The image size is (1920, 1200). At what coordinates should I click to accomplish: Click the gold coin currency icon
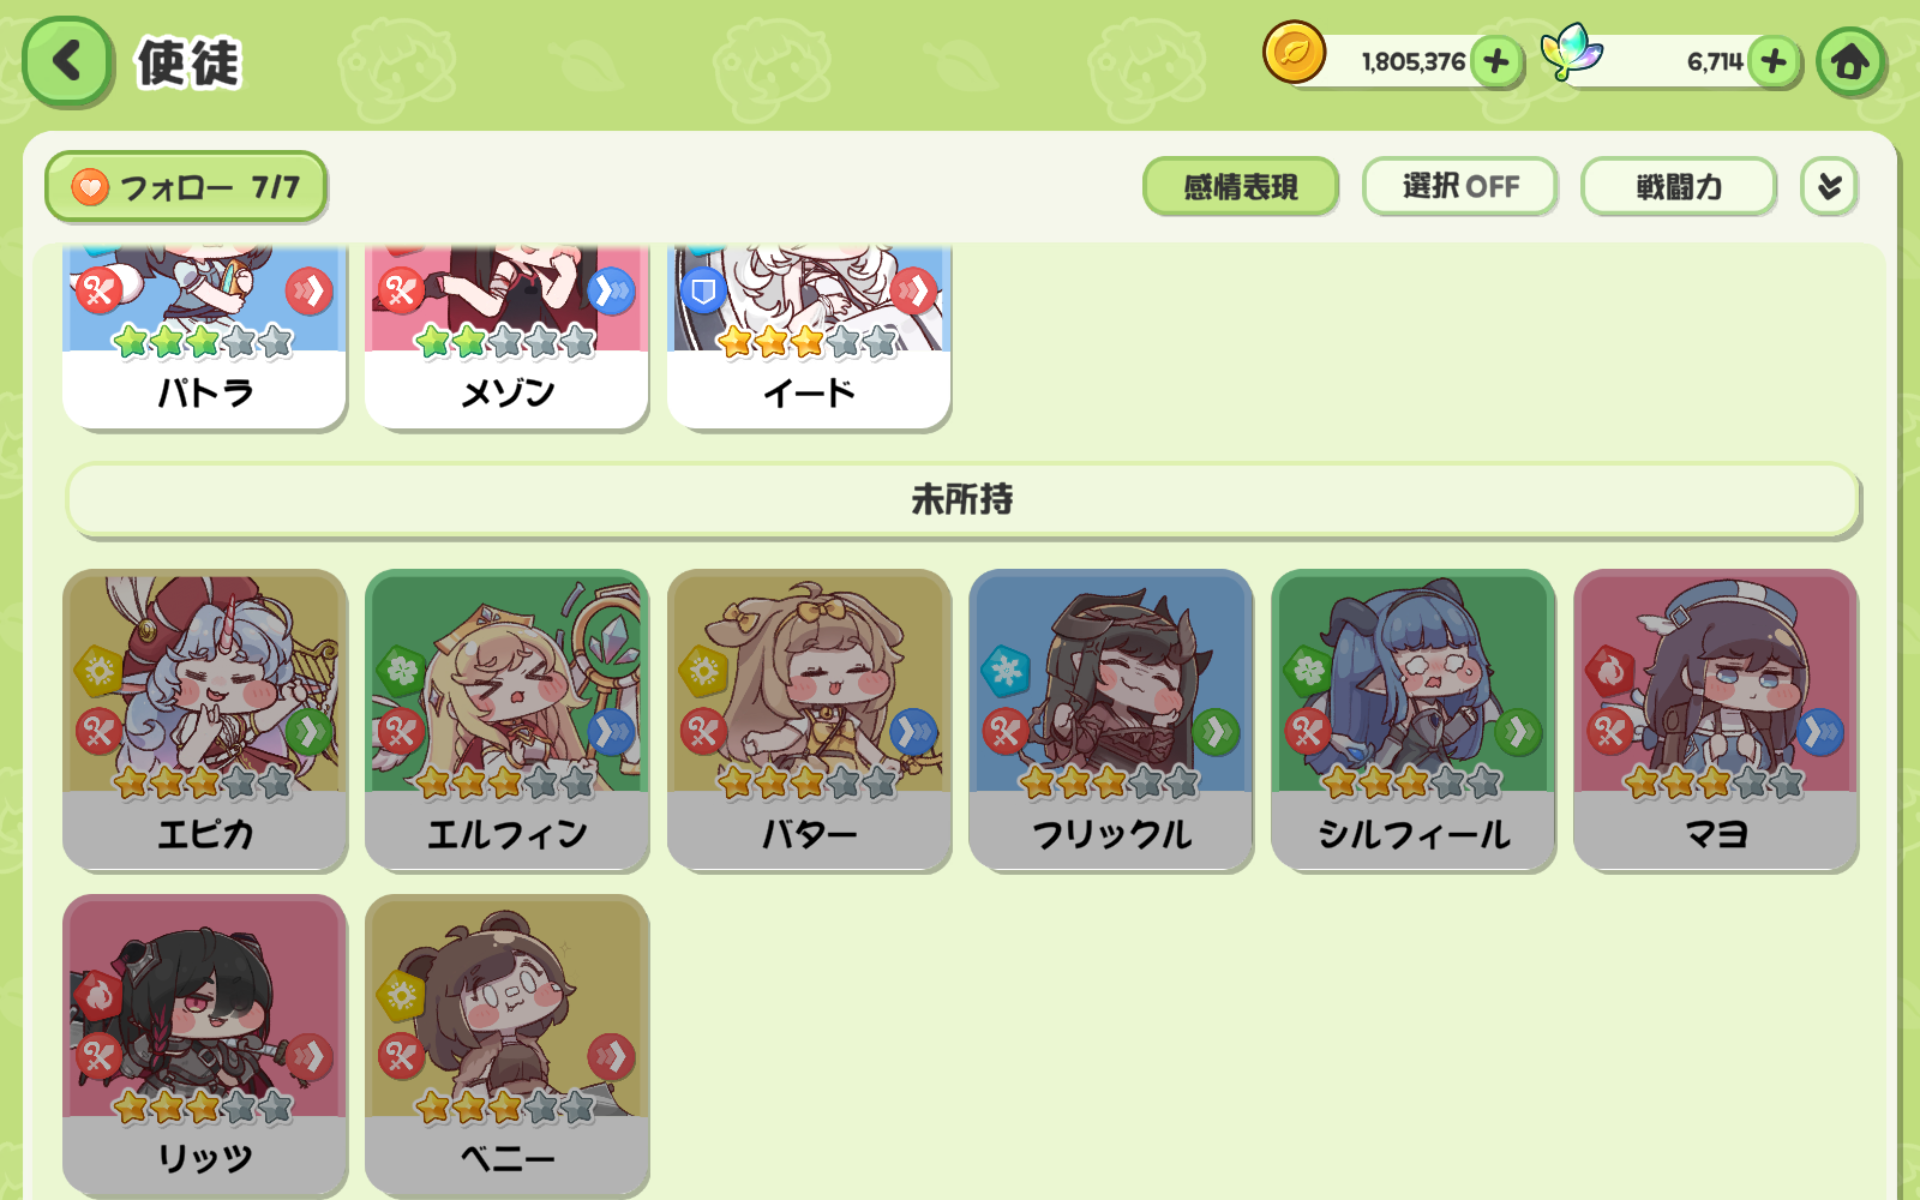point(1294,52)
